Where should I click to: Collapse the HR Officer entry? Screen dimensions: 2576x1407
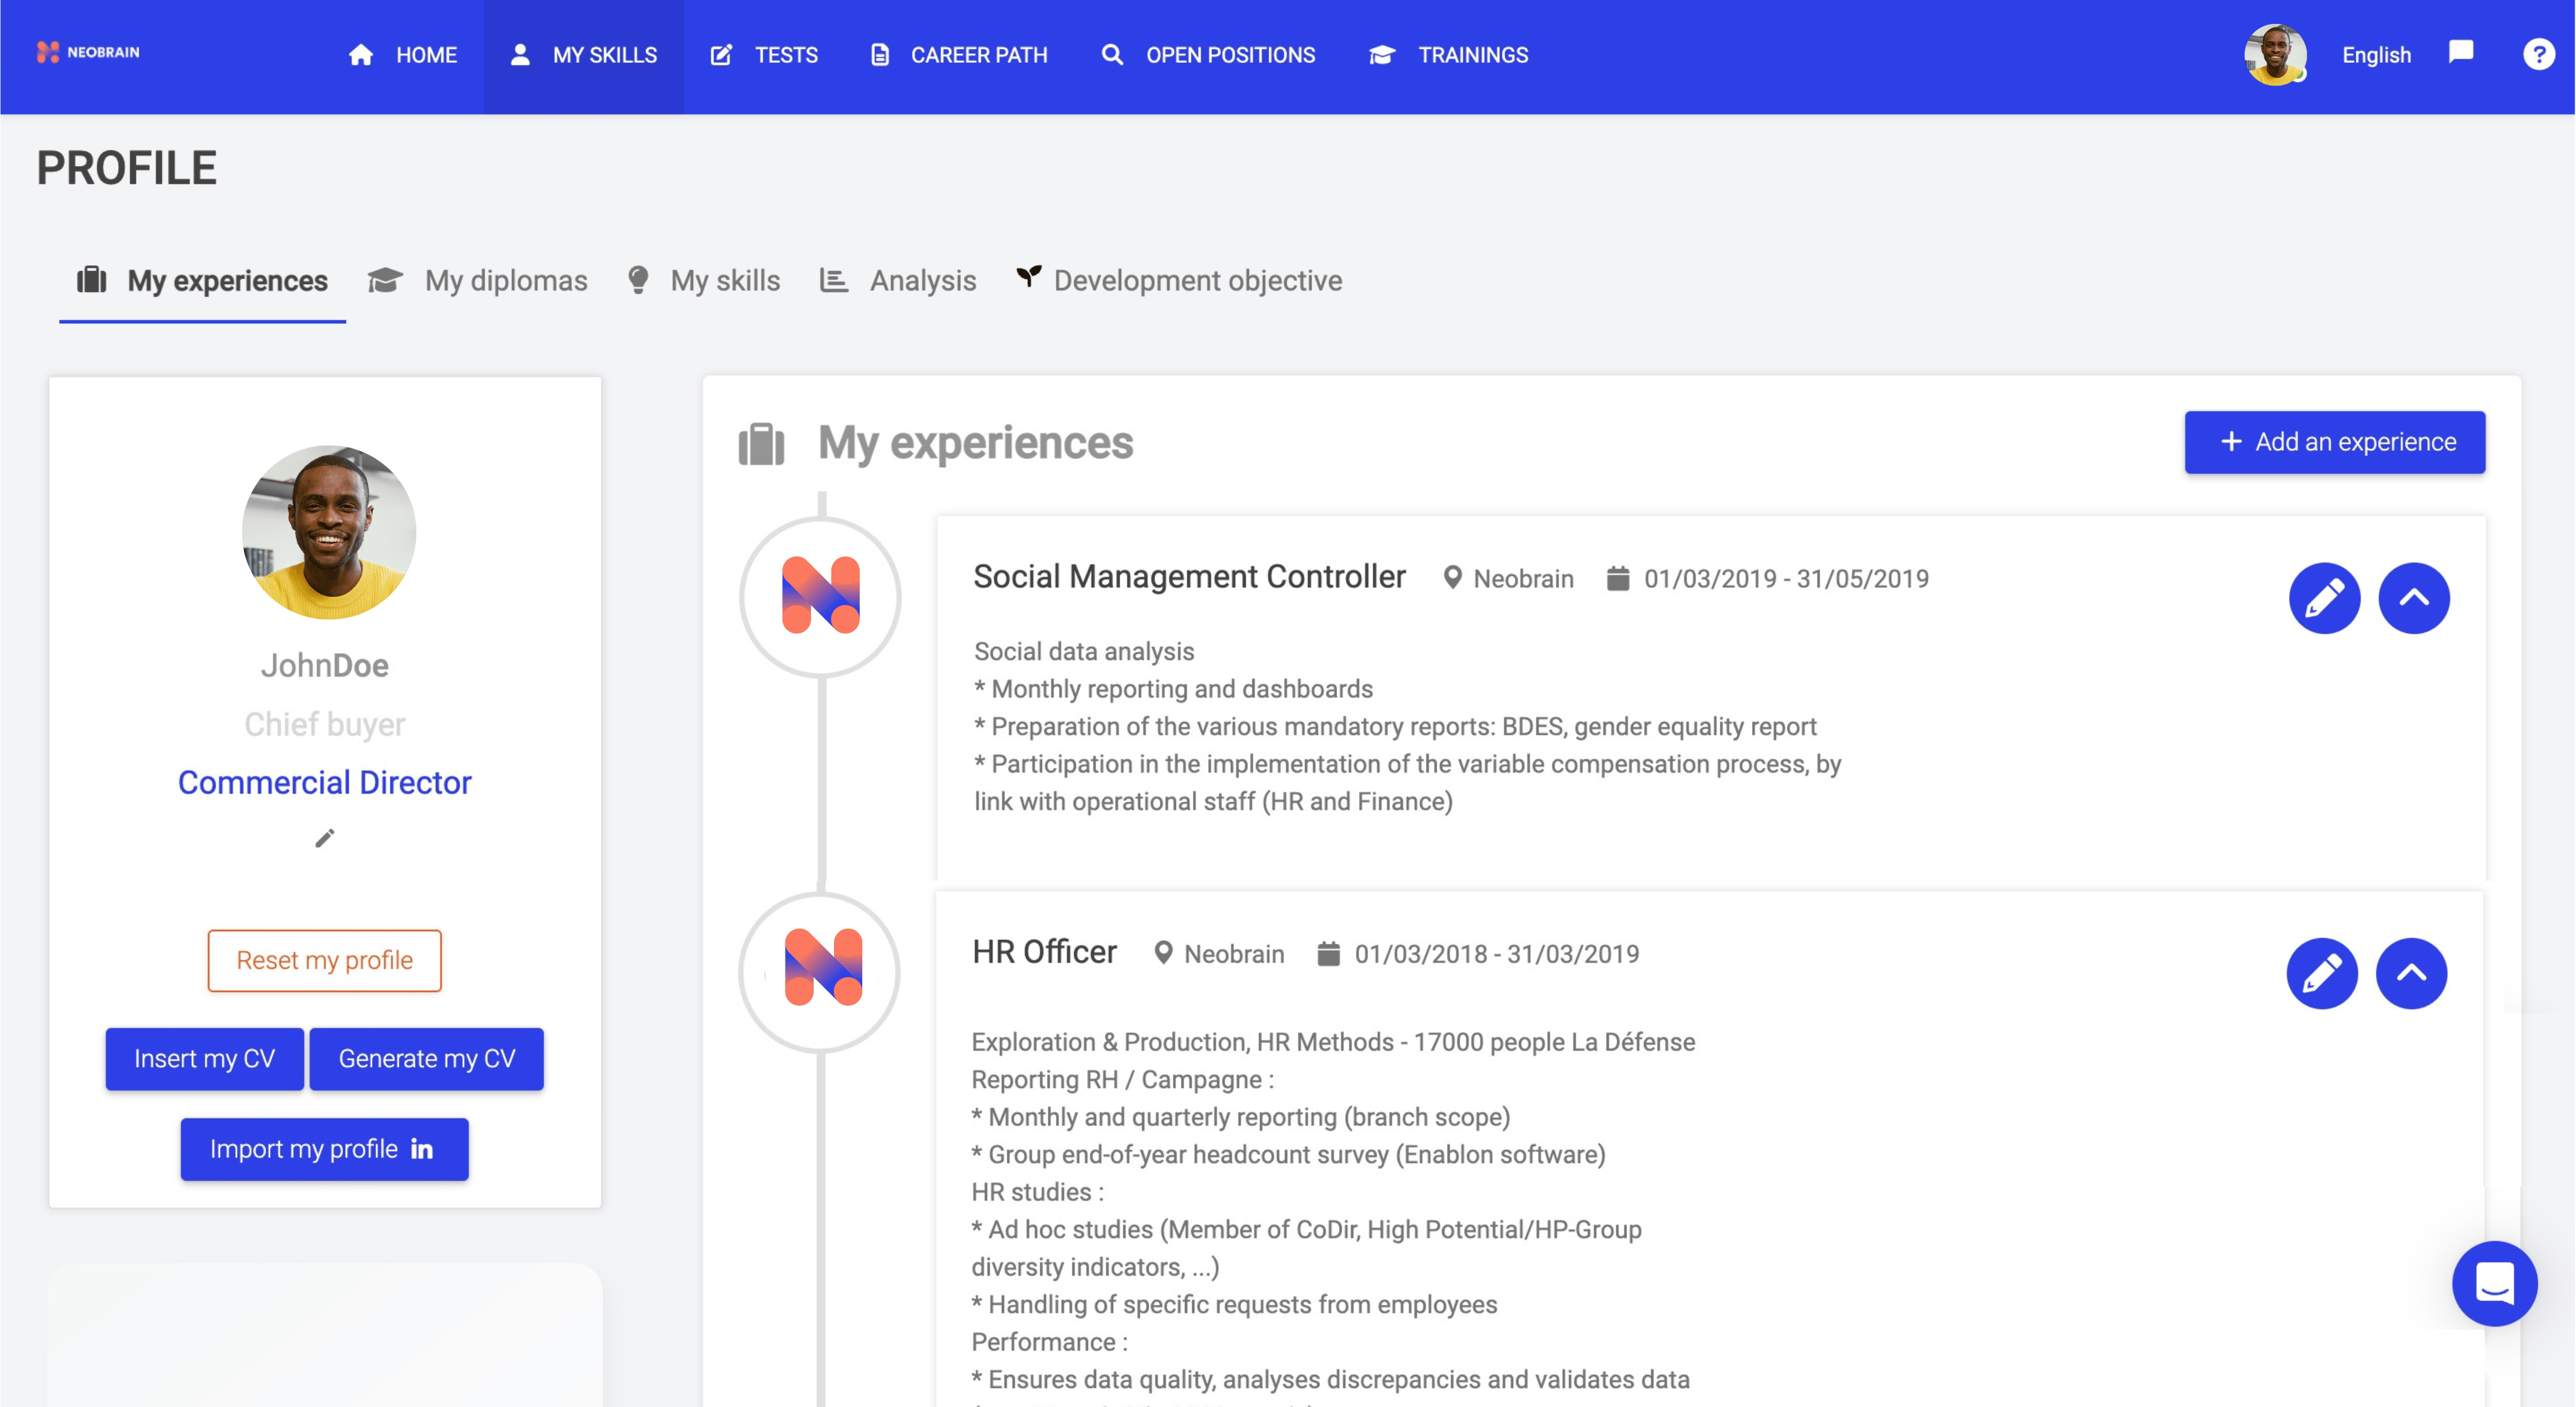pyautogui.click(x=2410, y=973)
